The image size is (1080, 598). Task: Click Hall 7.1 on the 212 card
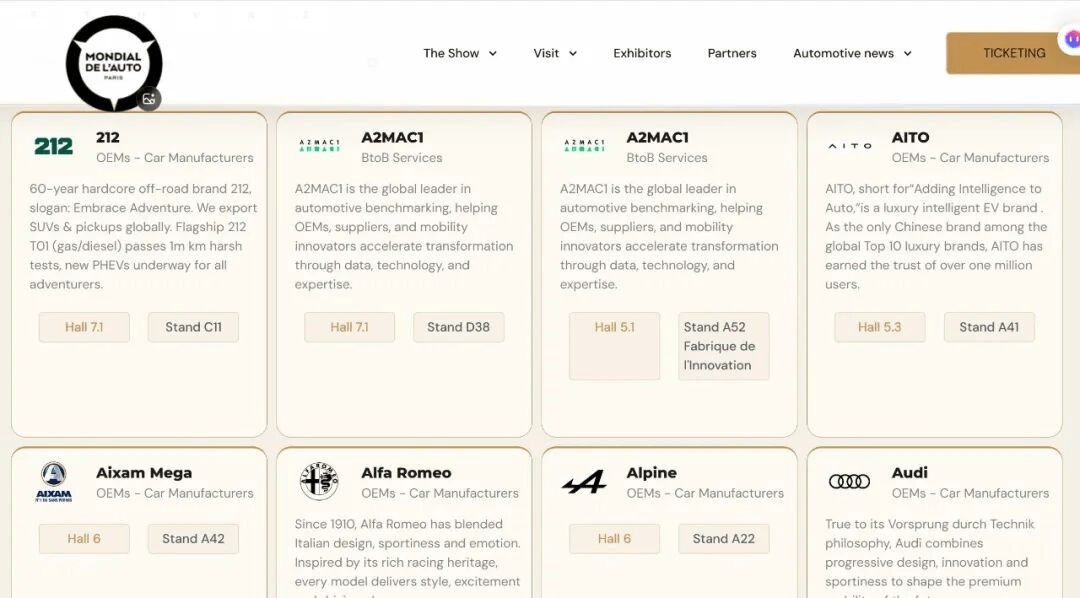(84, 327)
